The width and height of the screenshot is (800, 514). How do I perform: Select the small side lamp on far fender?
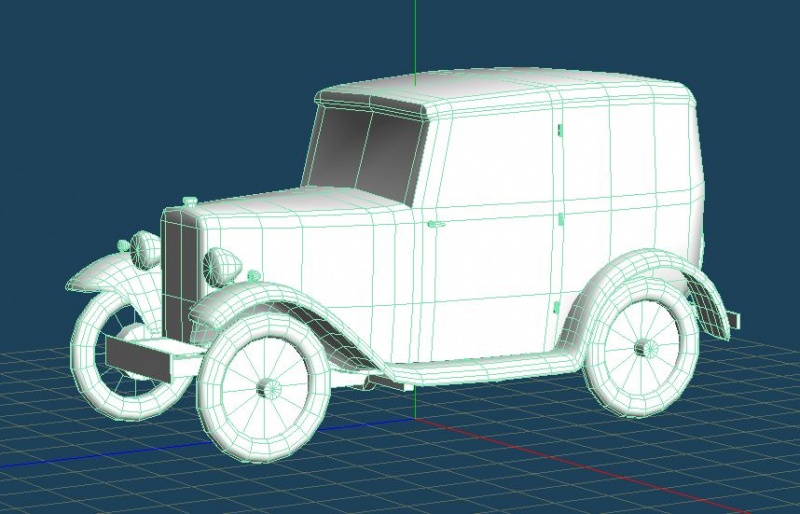[x=123, y=246]
